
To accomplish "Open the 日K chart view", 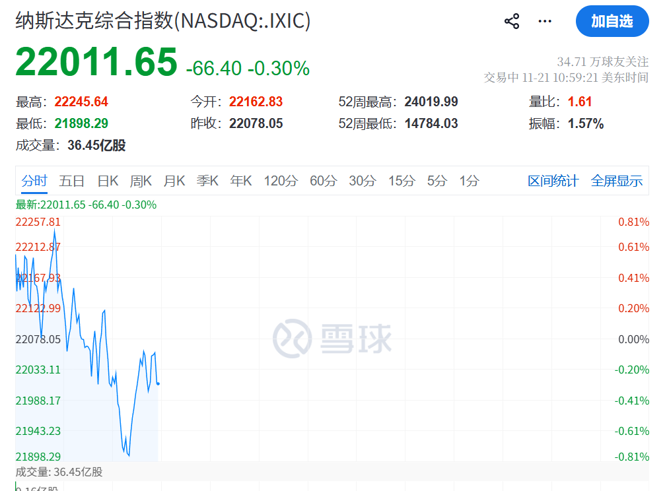I will coord(107,181).
